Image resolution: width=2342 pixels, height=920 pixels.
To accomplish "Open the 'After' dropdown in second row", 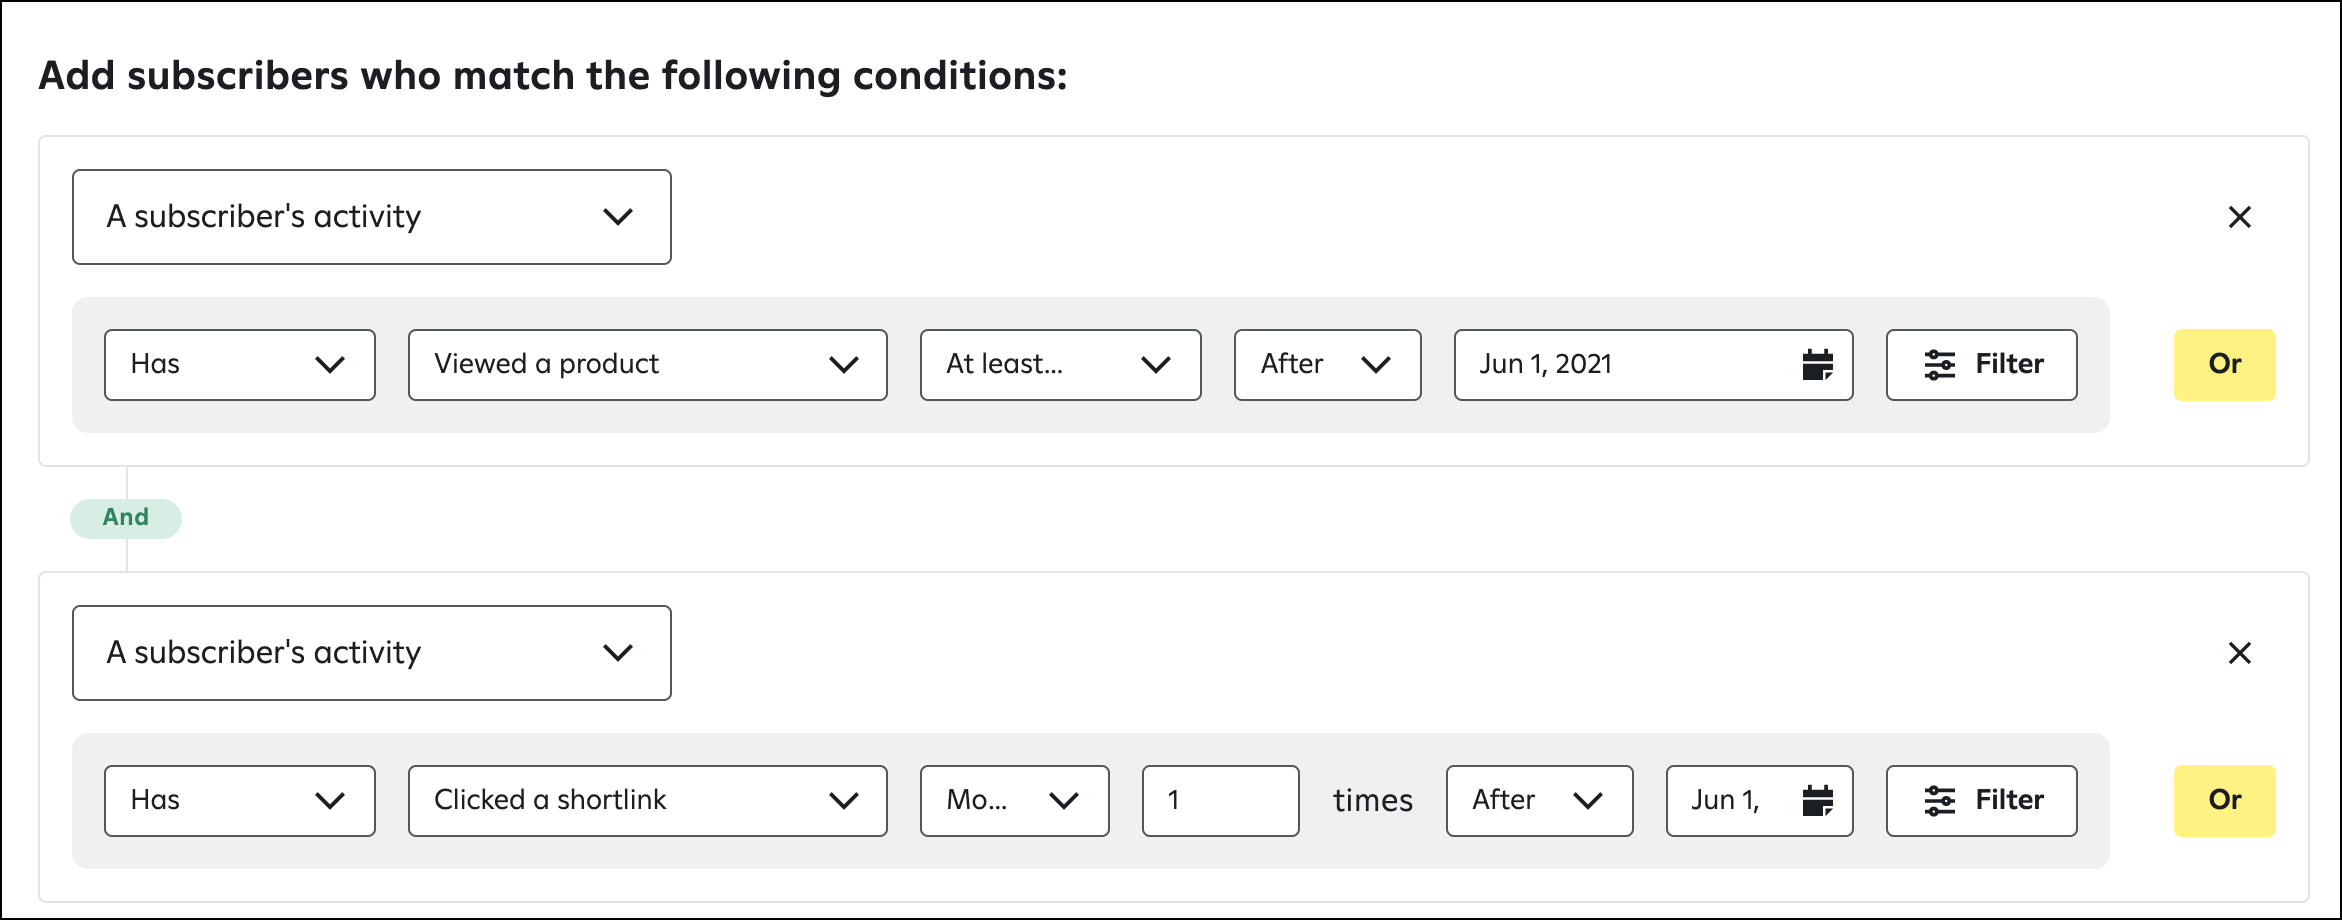I will pos(1540,801).
